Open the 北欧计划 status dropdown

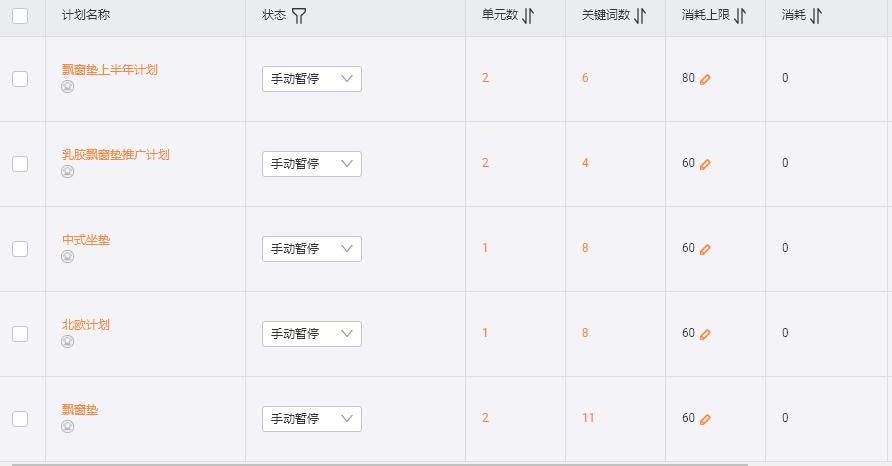tap(312, 334)
